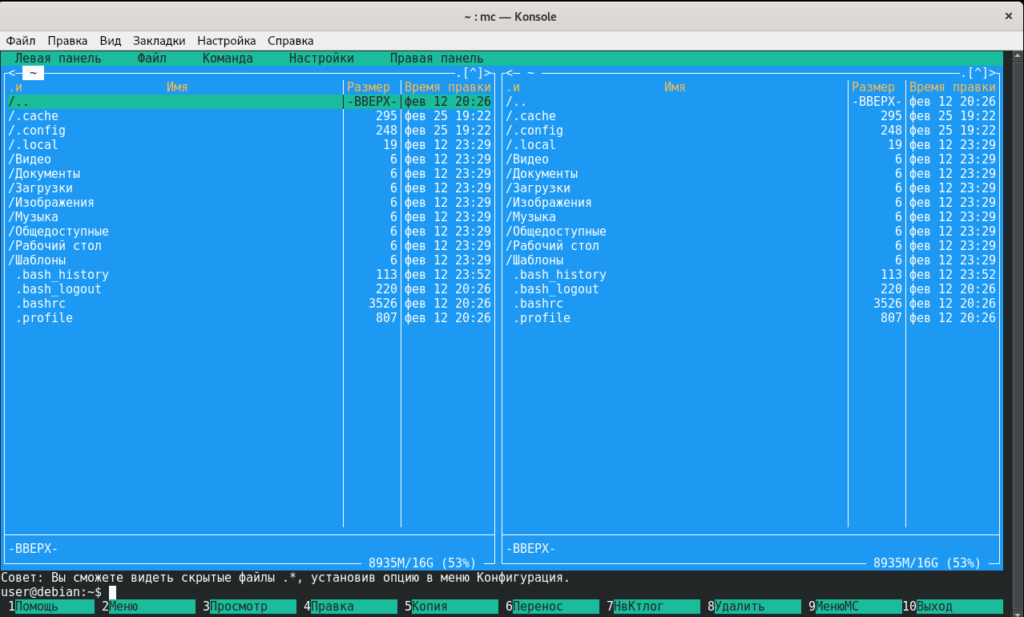This screenshot has width=1024, height=617.
Task: Sort left panel by Размер column
Action: pyautogui.click(x=368, y=87)
